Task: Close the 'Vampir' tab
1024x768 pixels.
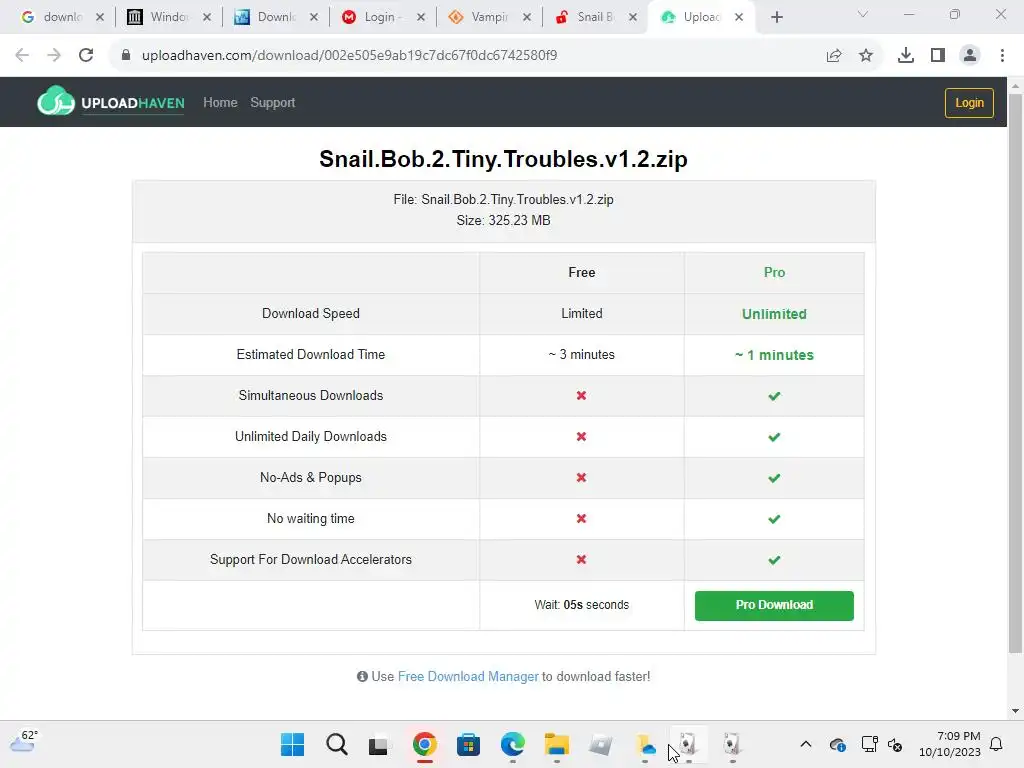Action: [527, 17]
